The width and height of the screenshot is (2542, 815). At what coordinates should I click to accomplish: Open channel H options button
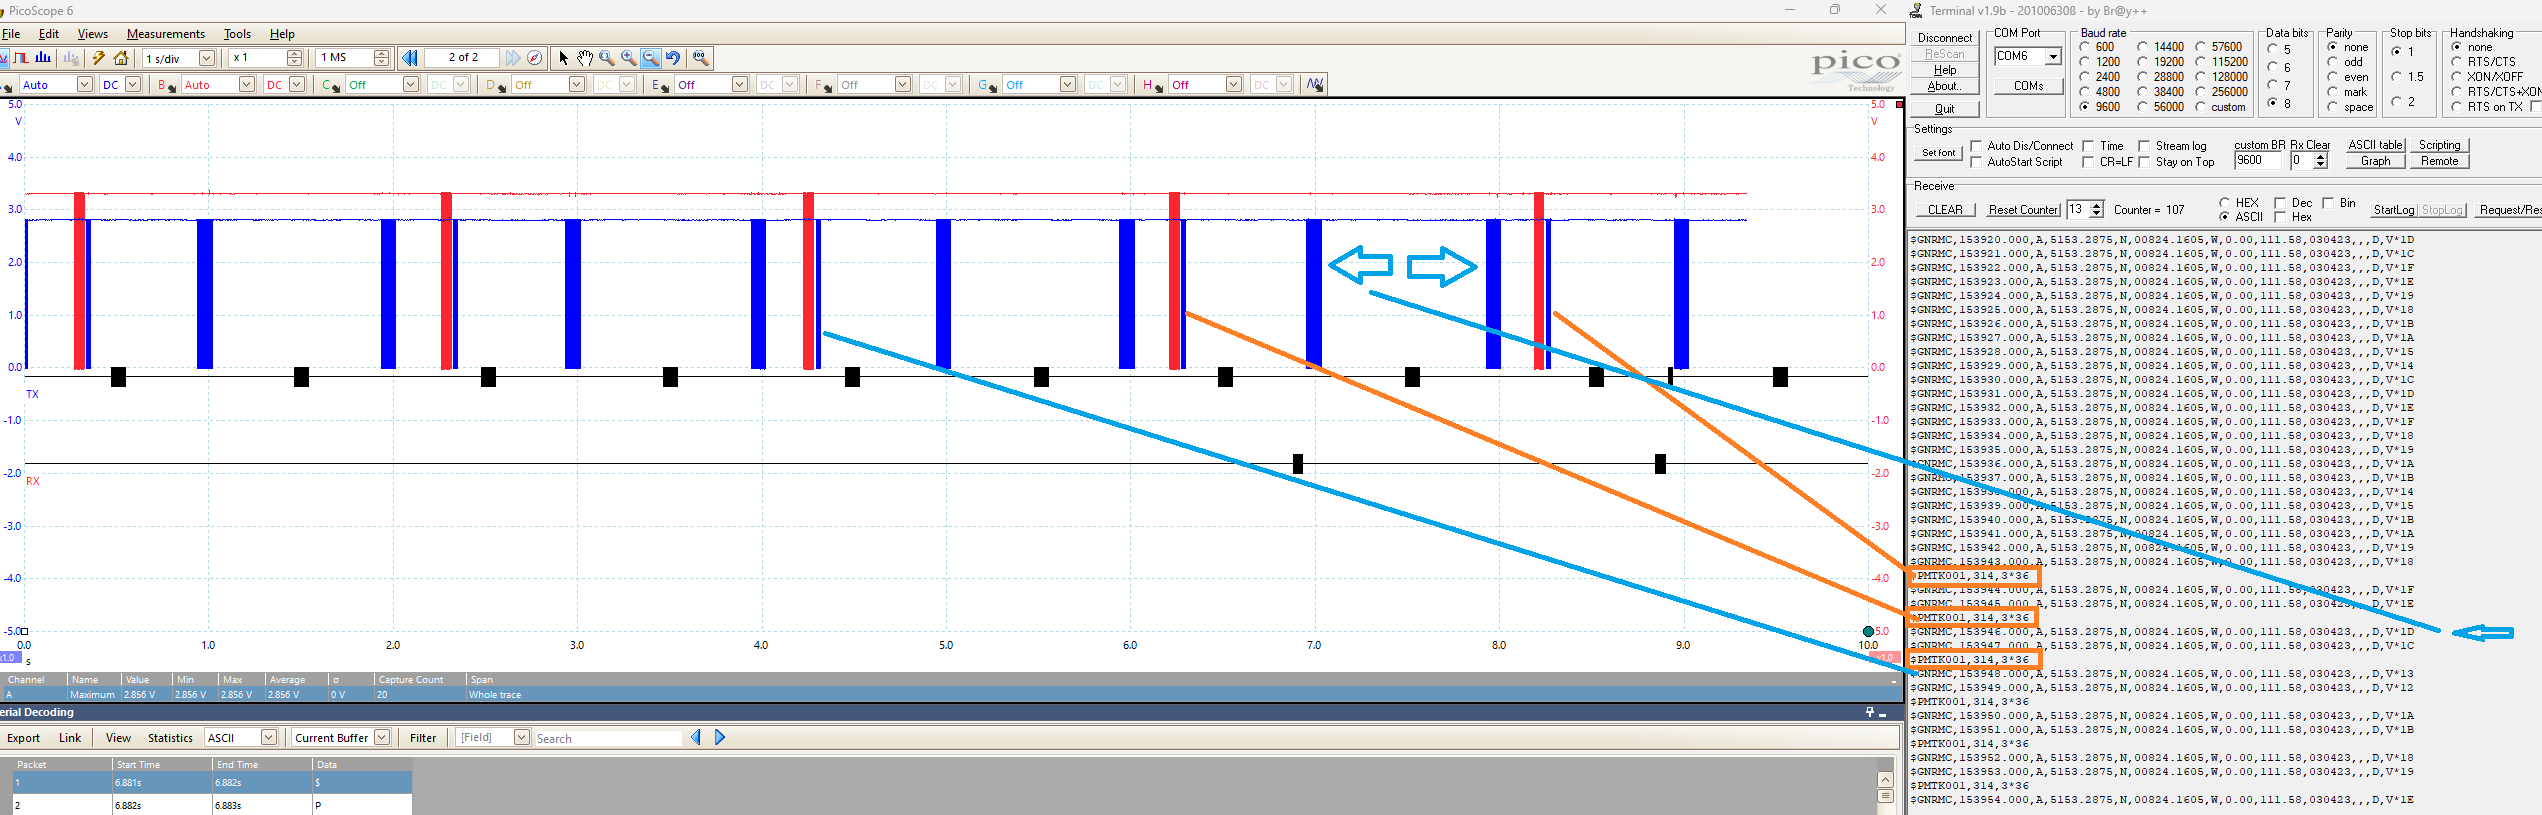point(1151,85)
